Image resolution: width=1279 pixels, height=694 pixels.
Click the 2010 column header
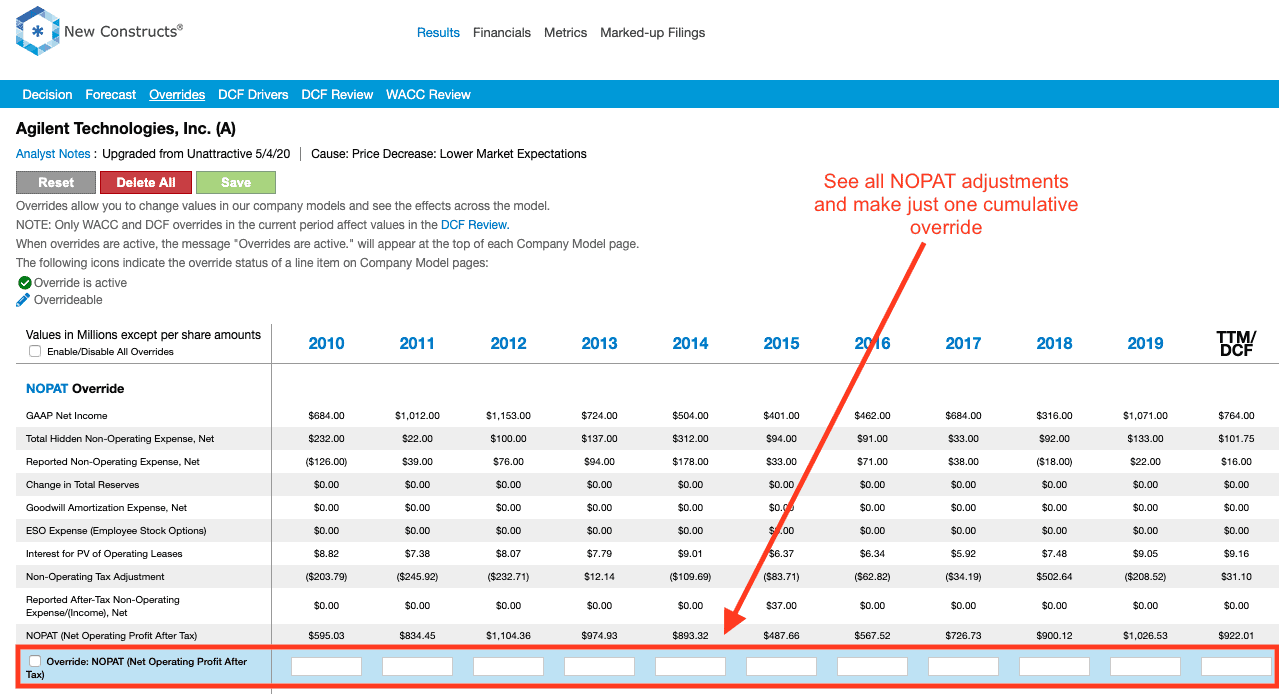click(326, 344)
